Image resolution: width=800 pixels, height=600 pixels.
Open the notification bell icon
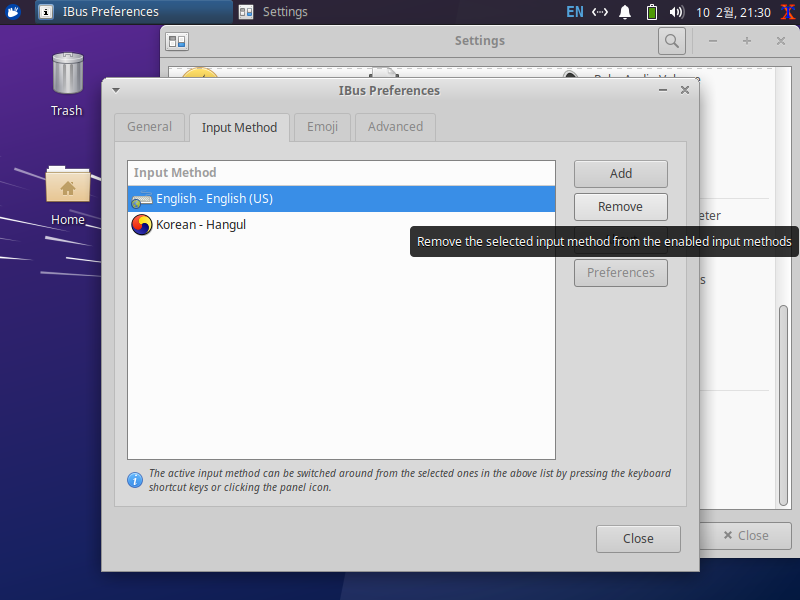[624, 12]
